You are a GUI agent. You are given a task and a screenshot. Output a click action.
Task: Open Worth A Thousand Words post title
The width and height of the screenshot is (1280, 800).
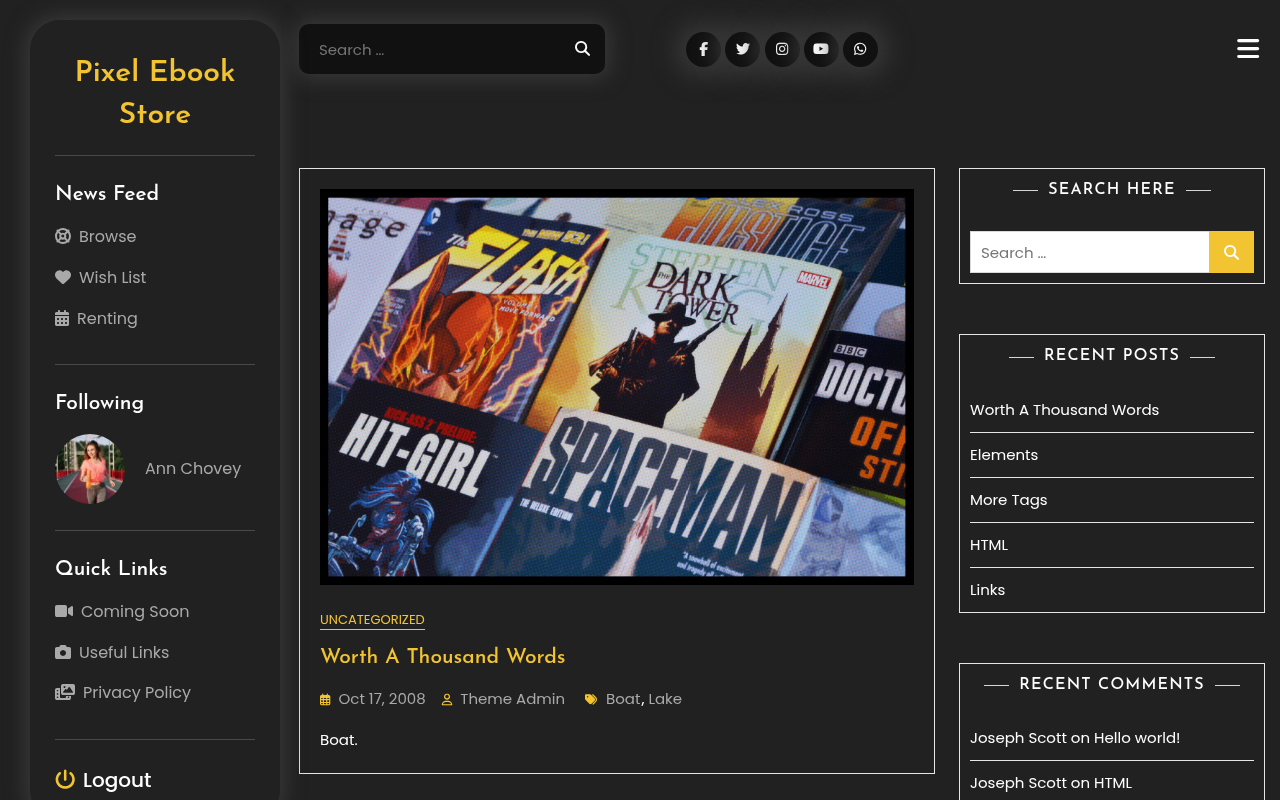pos(443,656)
